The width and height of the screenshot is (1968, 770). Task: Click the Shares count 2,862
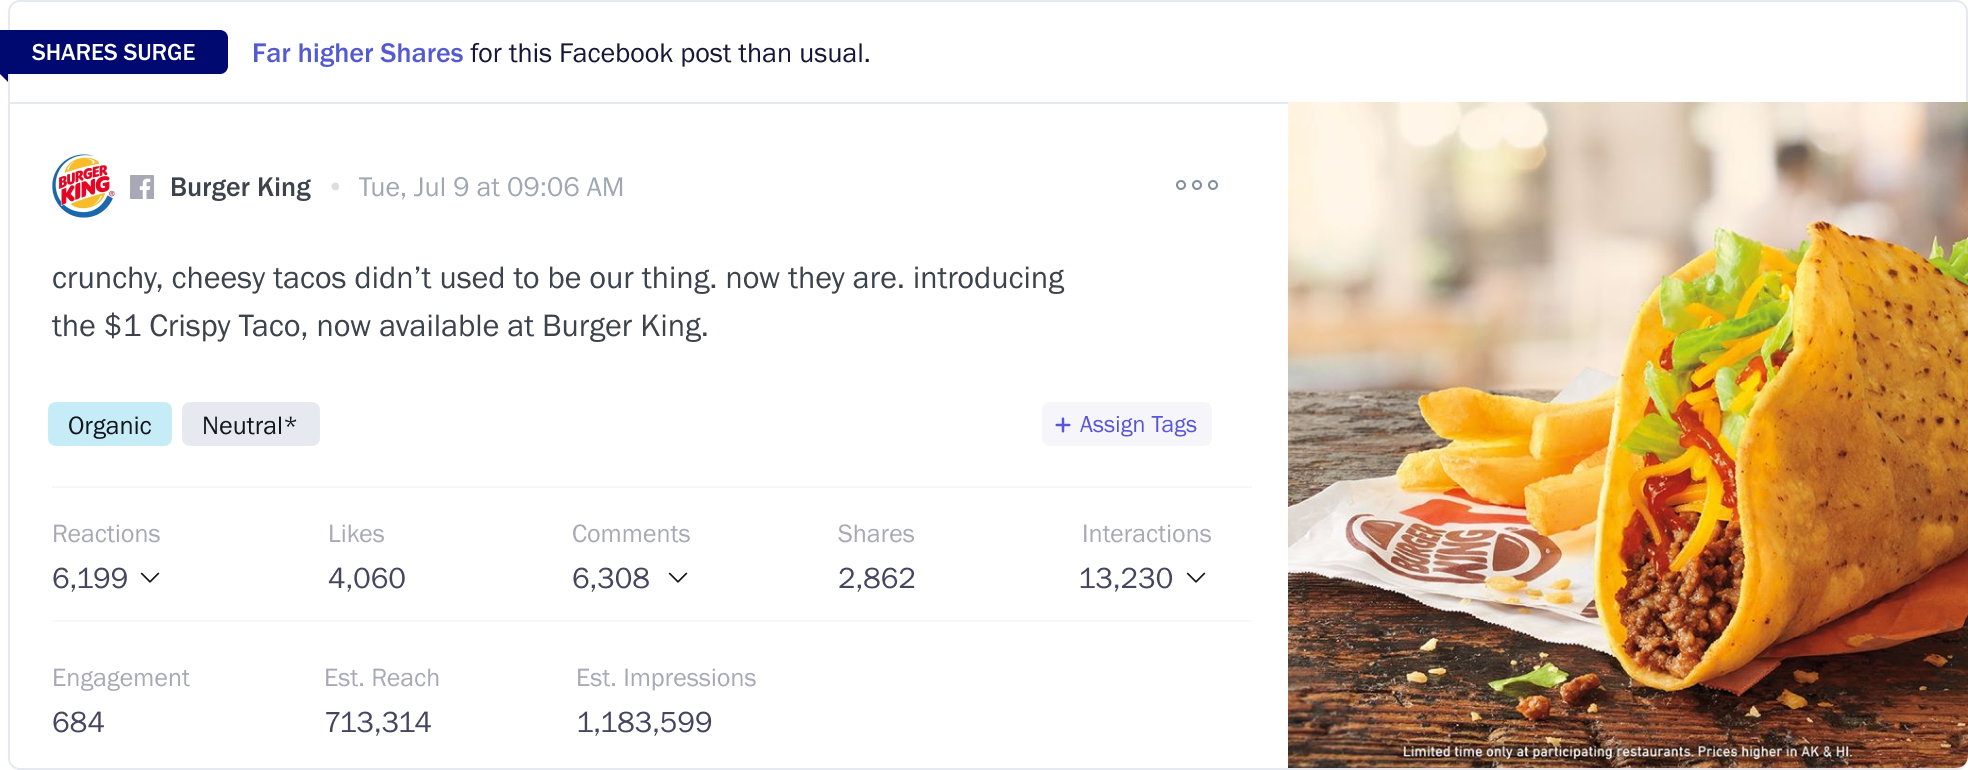click(x=876, y=578)
